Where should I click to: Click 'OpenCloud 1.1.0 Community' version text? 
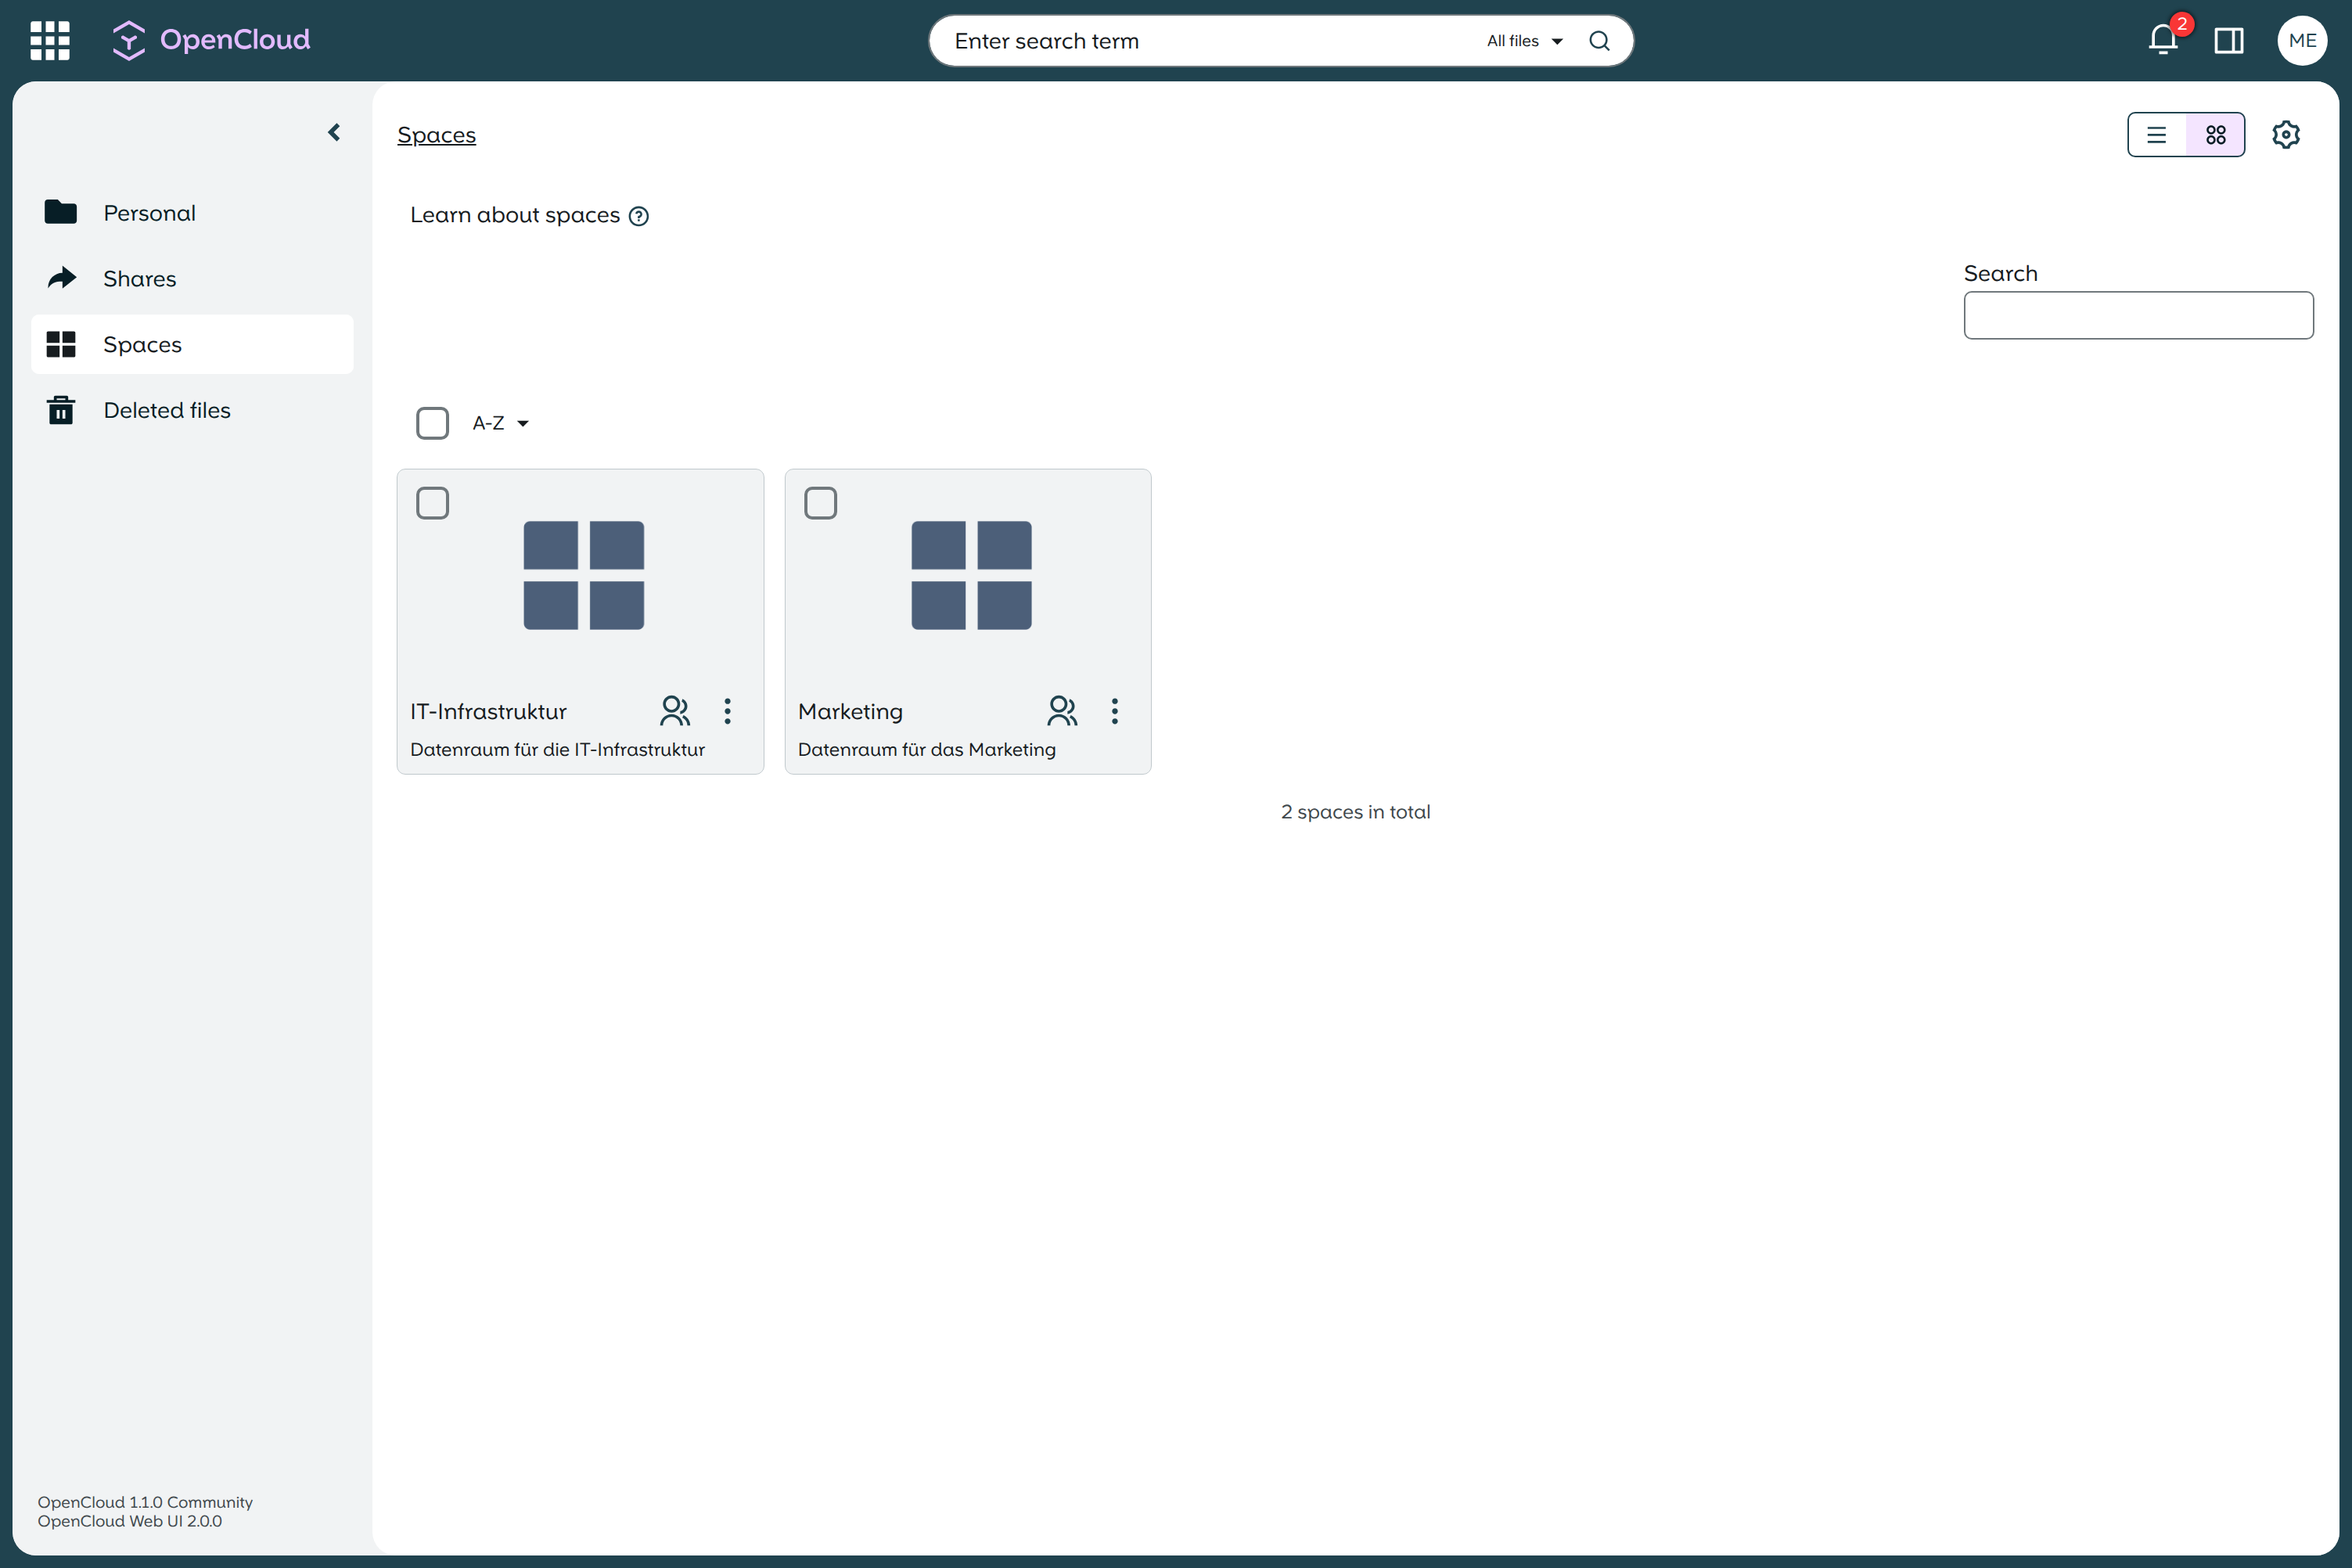pyautogui.click(x=145, y=1502)
